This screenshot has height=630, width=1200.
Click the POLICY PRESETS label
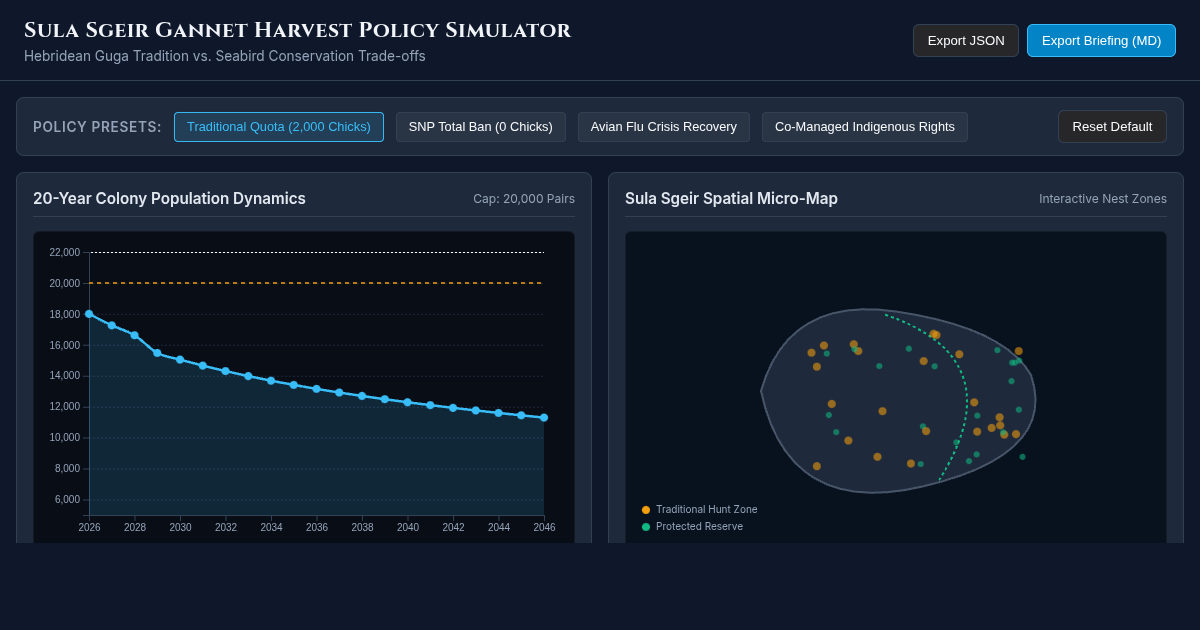(x=97, y=127)
